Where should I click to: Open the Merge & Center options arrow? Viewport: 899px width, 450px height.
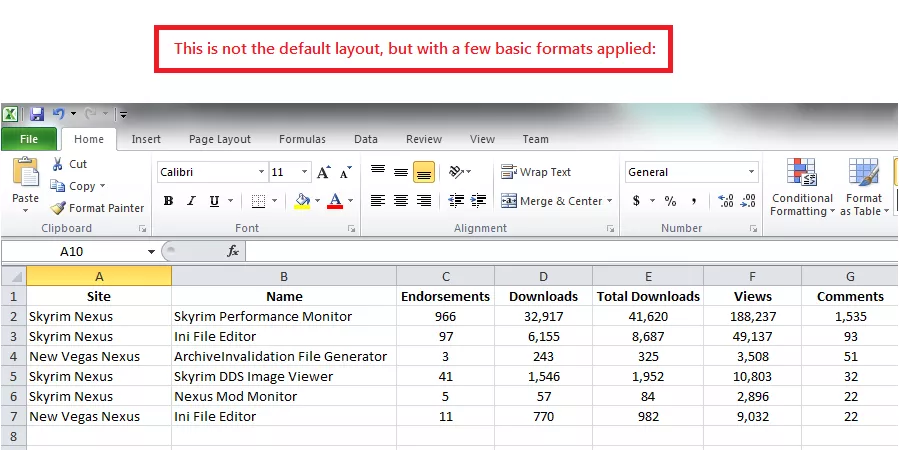pos(609,201)
